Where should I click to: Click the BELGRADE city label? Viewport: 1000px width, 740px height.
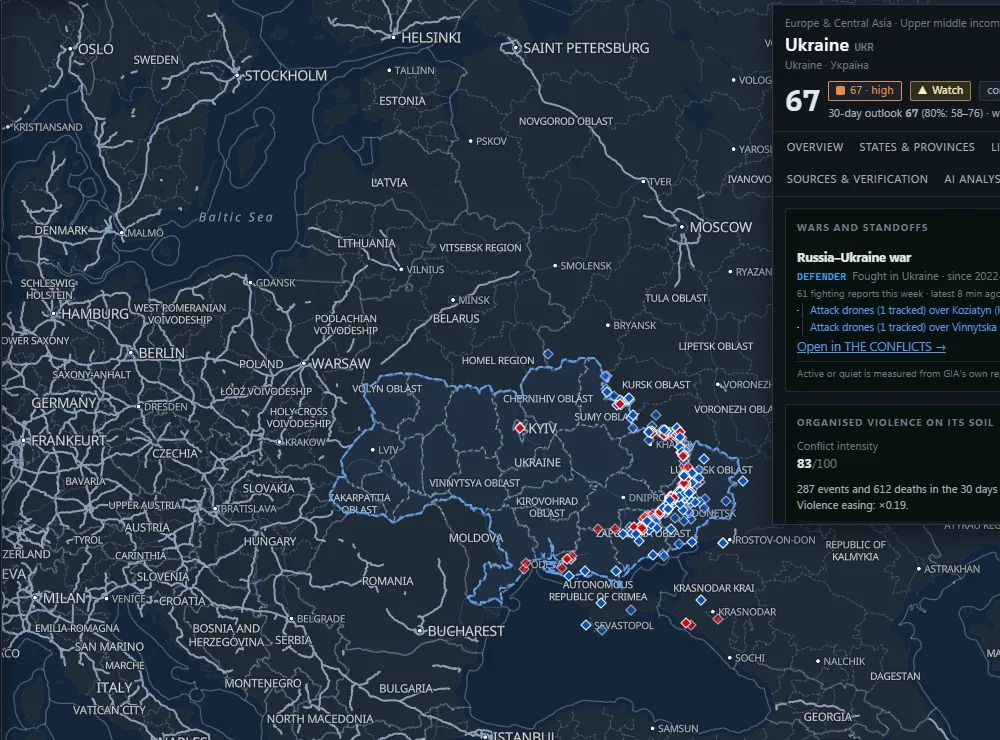coord(321,619)
